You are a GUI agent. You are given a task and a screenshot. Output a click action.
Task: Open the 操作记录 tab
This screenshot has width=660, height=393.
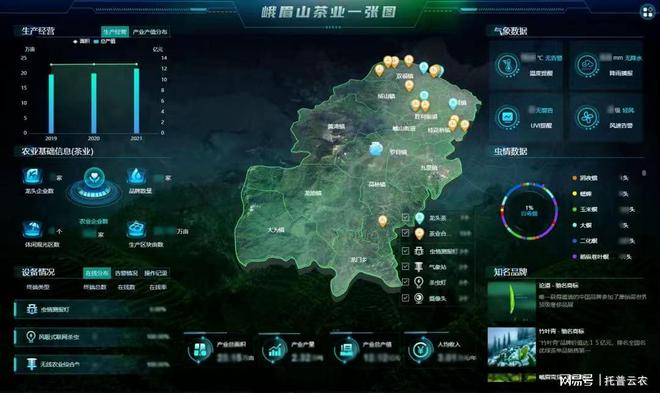(x=156, y=273)
